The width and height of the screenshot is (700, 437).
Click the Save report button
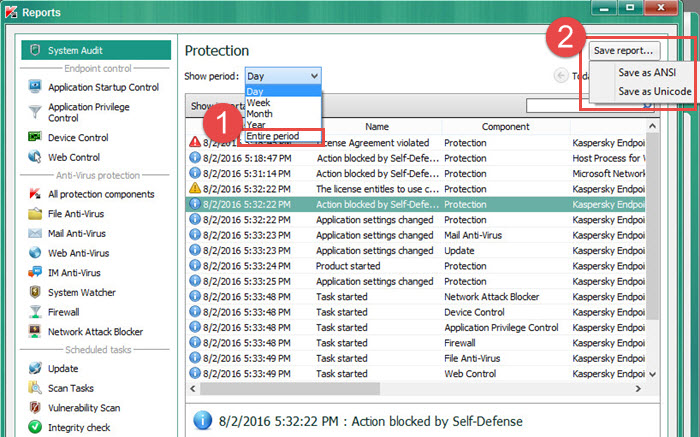click(x=623, y=51)
